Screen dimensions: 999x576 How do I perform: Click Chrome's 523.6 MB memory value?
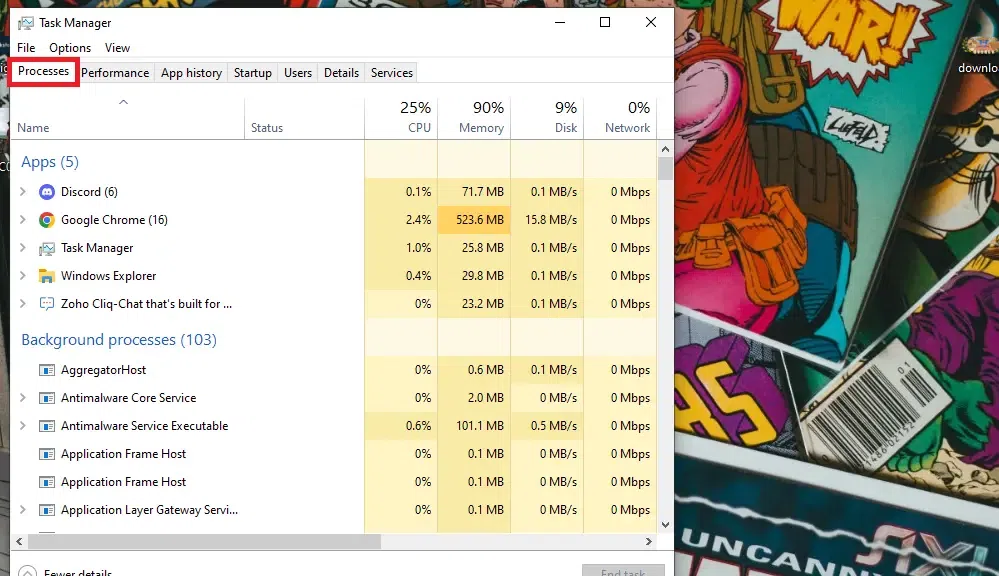tap(480, 220)
